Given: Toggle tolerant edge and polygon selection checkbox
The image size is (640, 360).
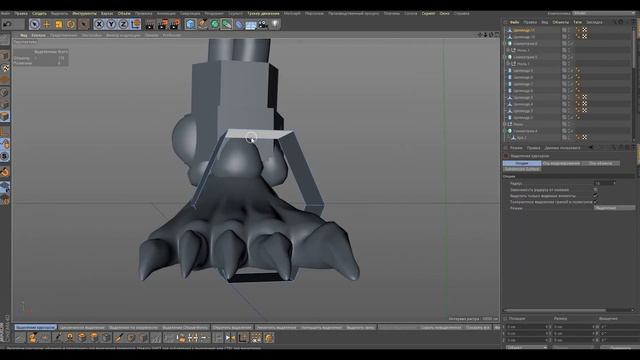Looking at the screenshot, I should tap(596, 202).
